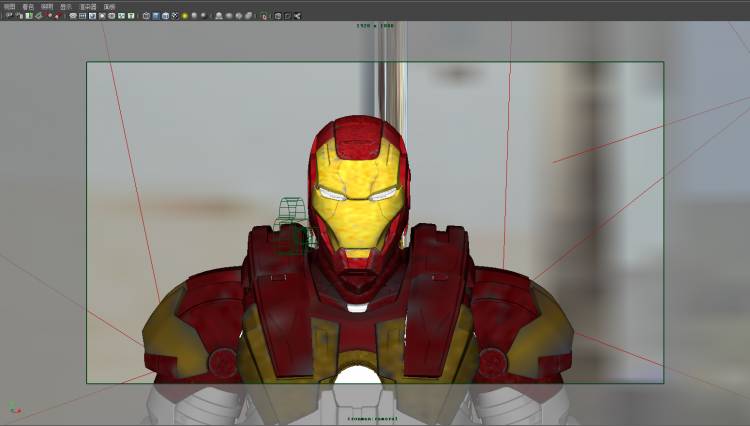Toggle the viewport Grid display
Image resolution: width=750 pixels, height=426 pixels.
pyautogui.click(x=73, y=16)
